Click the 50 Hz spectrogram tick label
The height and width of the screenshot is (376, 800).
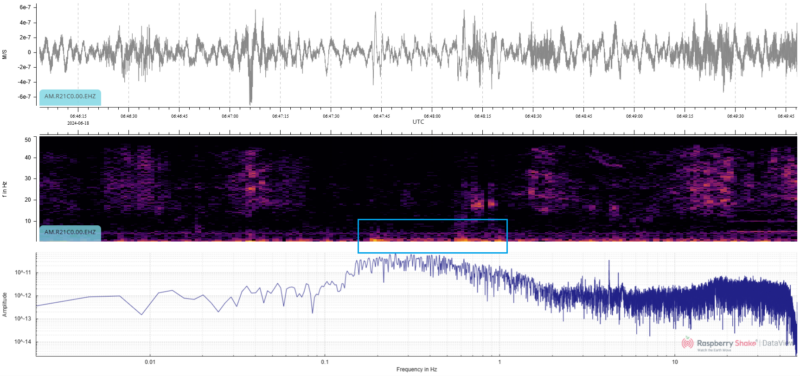29,139
